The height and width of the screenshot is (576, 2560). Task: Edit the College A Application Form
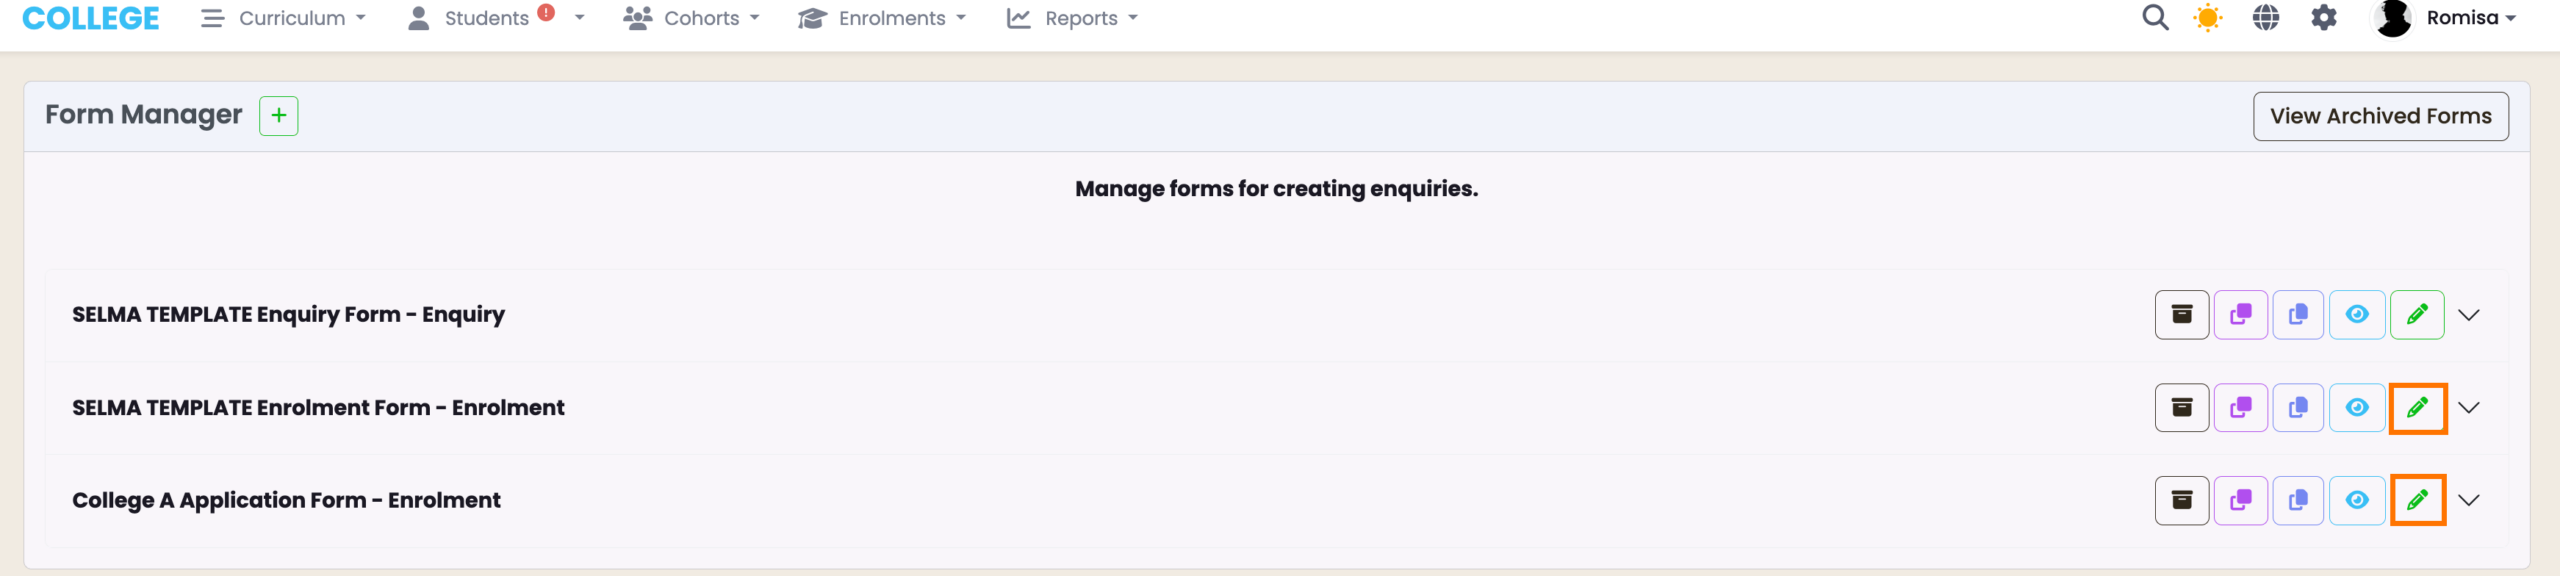coord(2417,500)
